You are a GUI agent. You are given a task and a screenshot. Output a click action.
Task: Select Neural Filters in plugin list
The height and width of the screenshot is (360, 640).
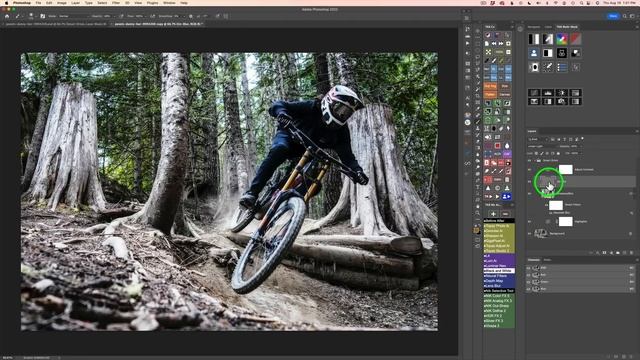coord(499,276)
